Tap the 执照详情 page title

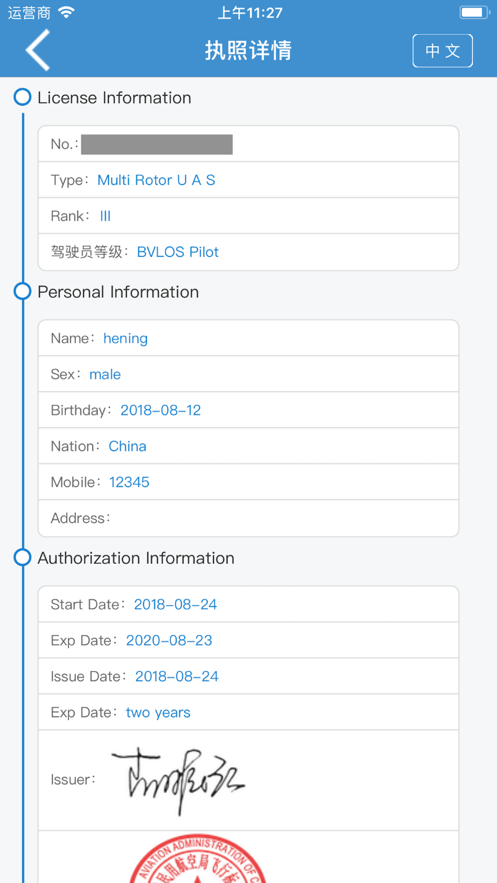(248, 51)
